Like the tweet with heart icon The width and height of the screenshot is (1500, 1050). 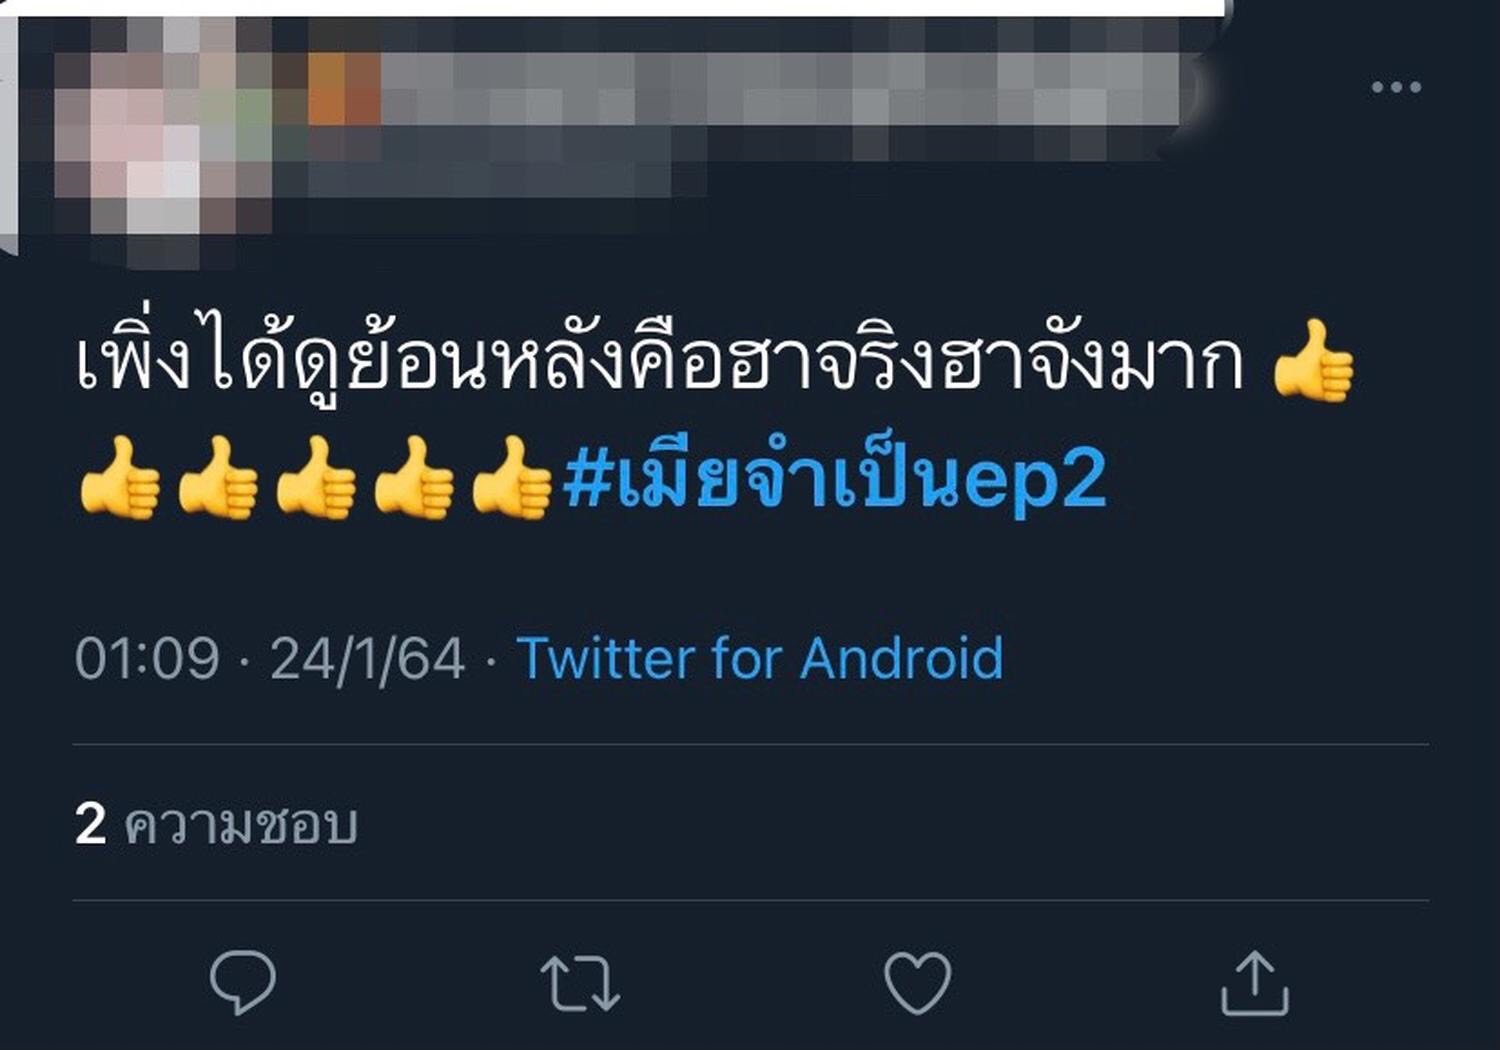(917, 983)
